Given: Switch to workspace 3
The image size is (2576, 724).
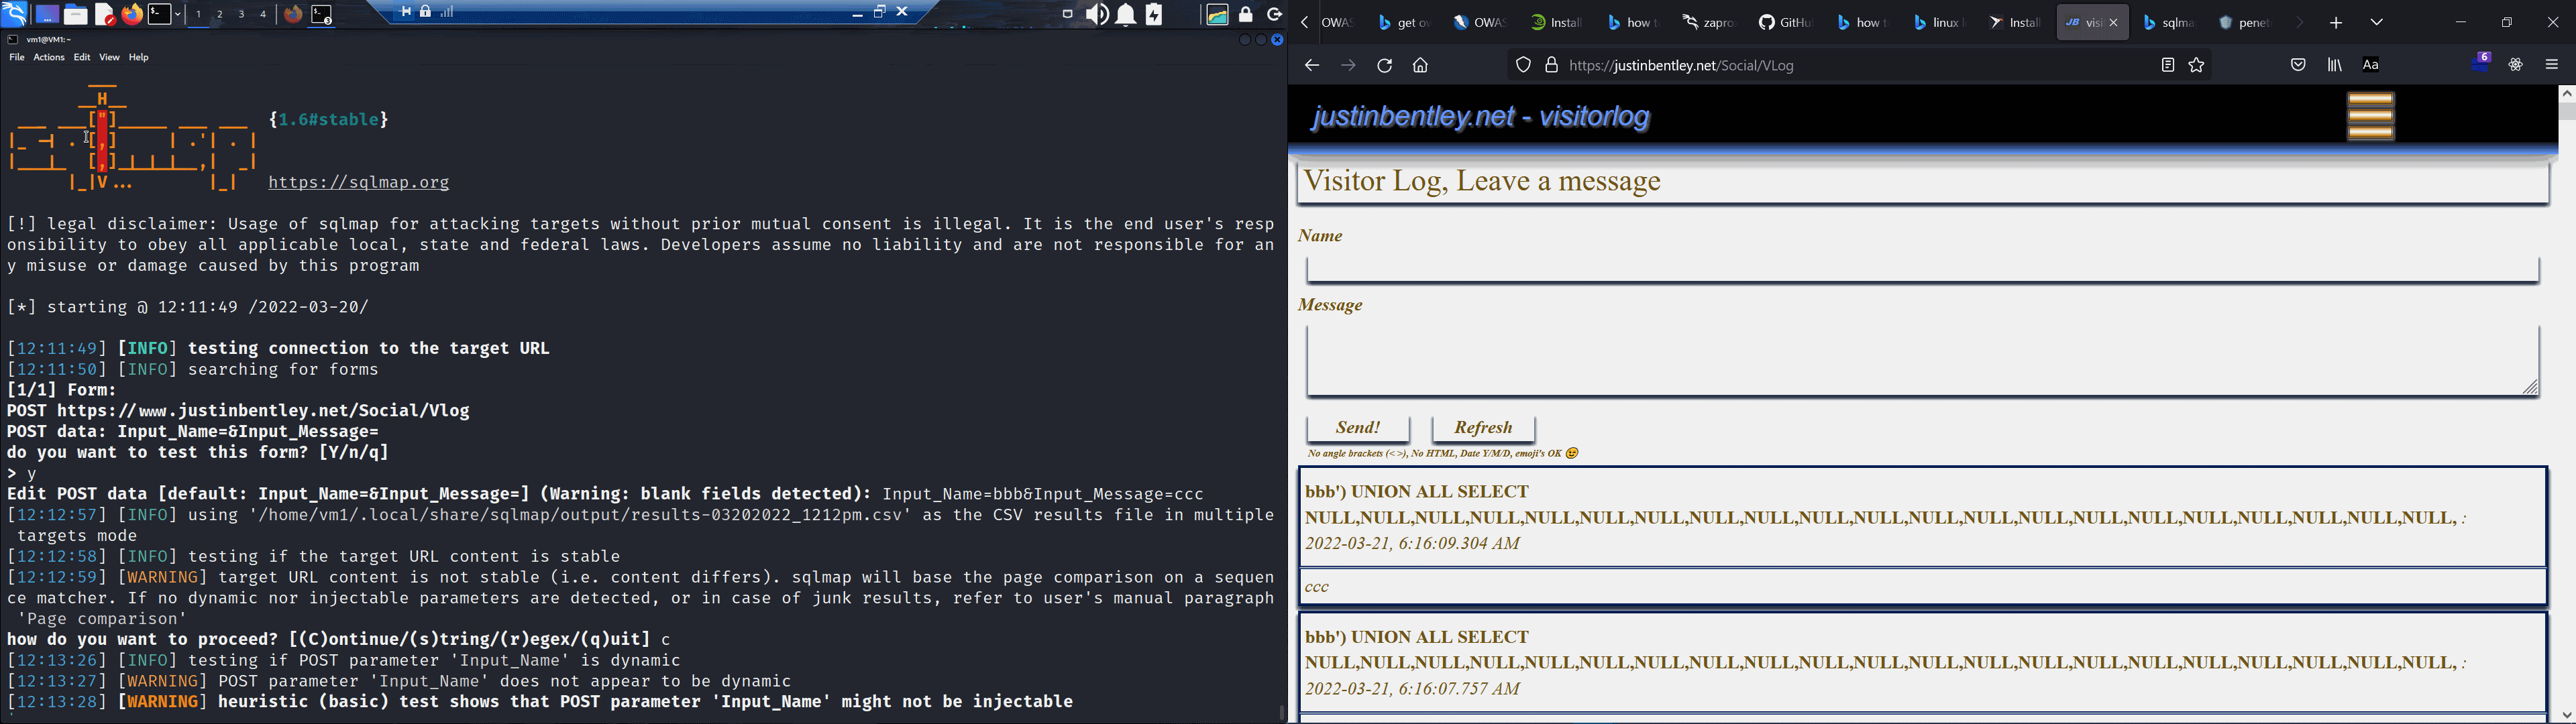Looking at the screenshot, I should point(242,15).
